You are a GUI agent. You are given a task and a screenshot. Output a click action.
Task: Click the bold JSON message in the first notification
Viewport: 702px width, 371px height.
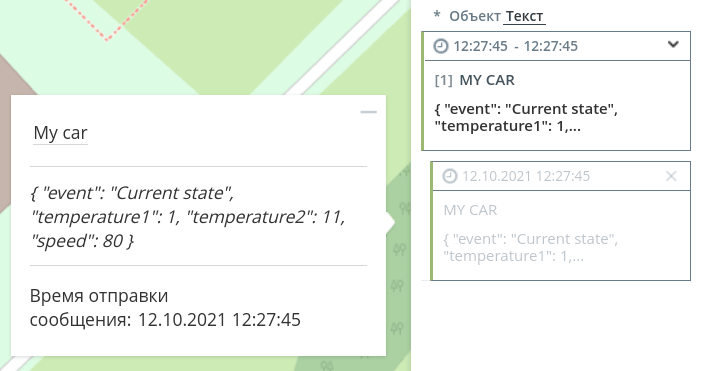(x=526, y=117)
